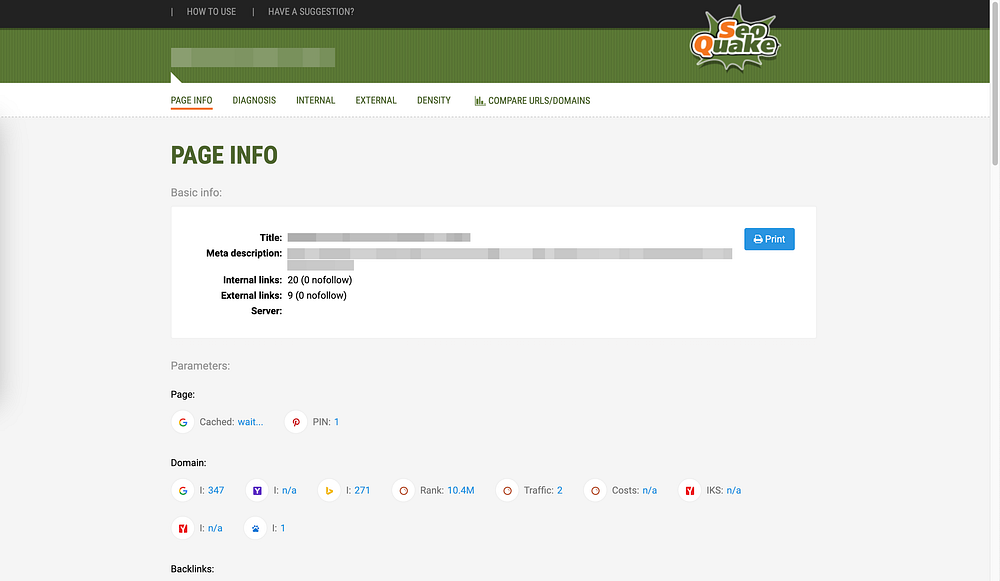Click the Semrush icon next to Costs

tap(595, 490)
